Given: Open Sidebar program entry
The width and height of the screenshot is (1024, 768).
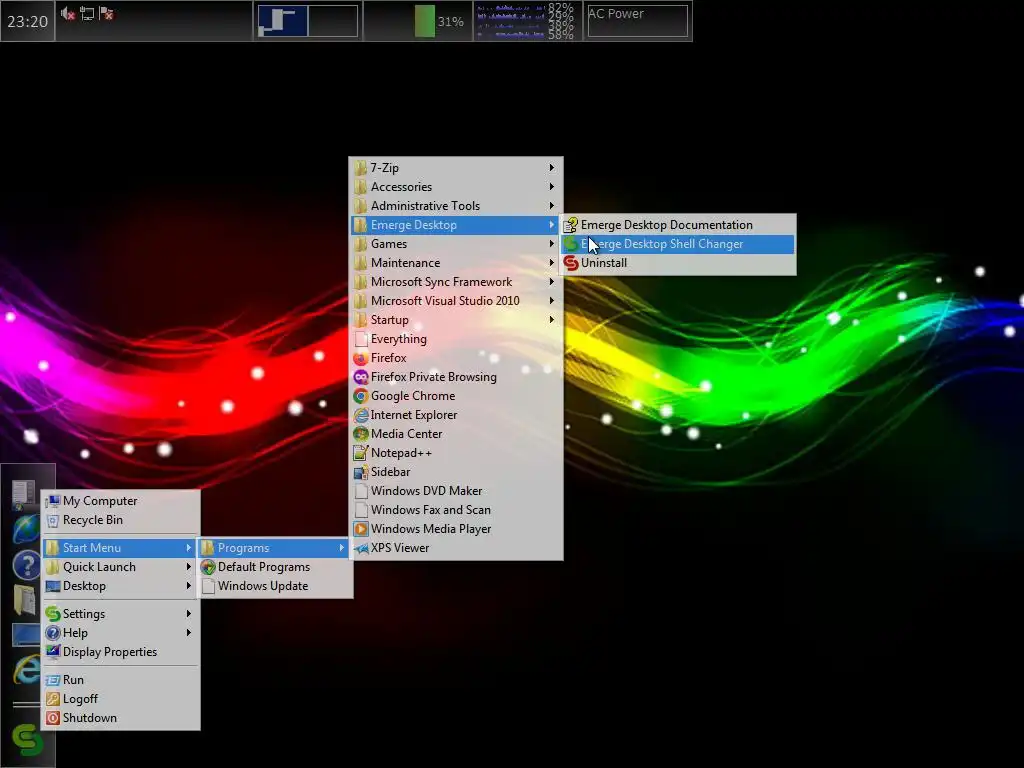Looking at the screenshot, I should [x=456, y=472].
